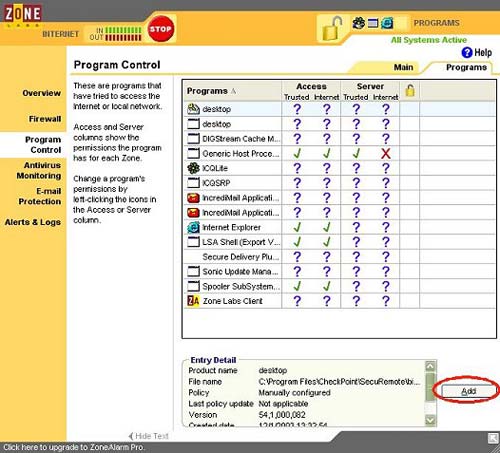Select the ICQSRP program name

(216, 183)
